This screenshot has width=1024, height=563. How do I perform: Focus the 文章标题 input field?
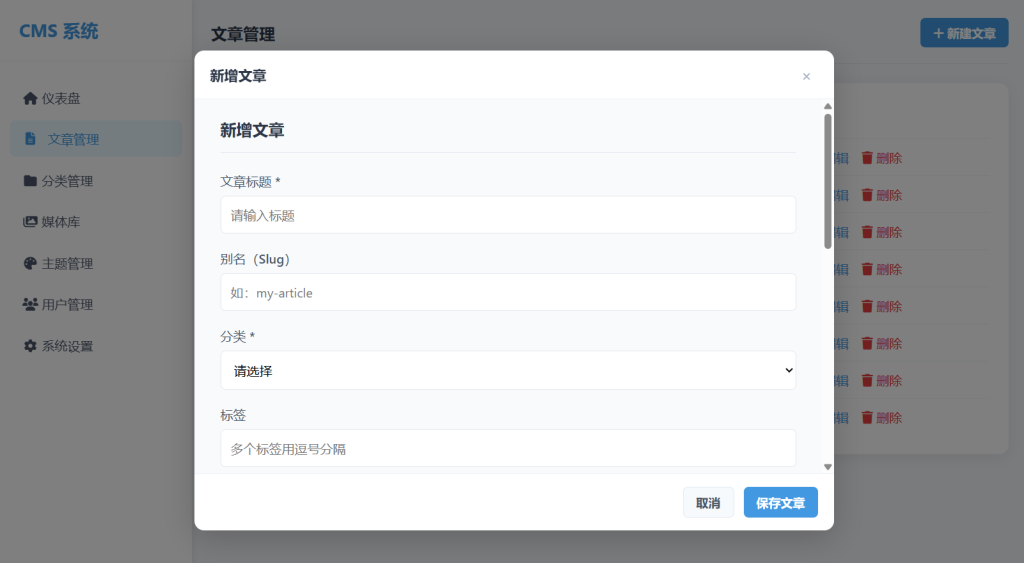coord(508,215)
